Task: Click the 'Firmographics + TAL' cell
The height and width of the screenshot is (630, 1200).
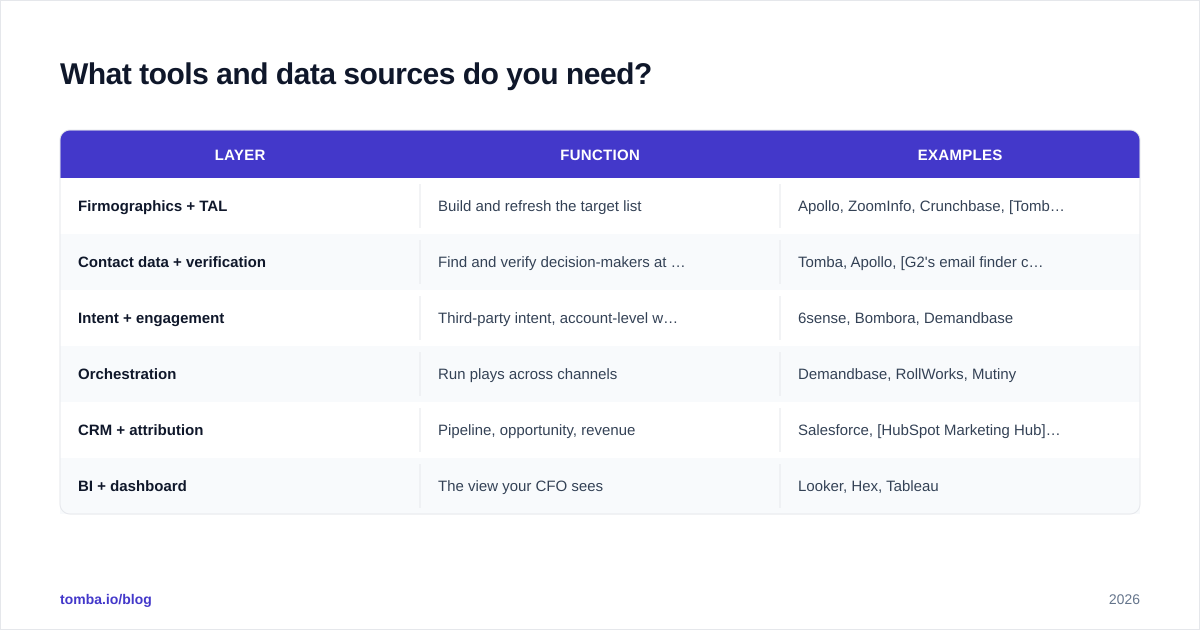Action: coord(240,206)
